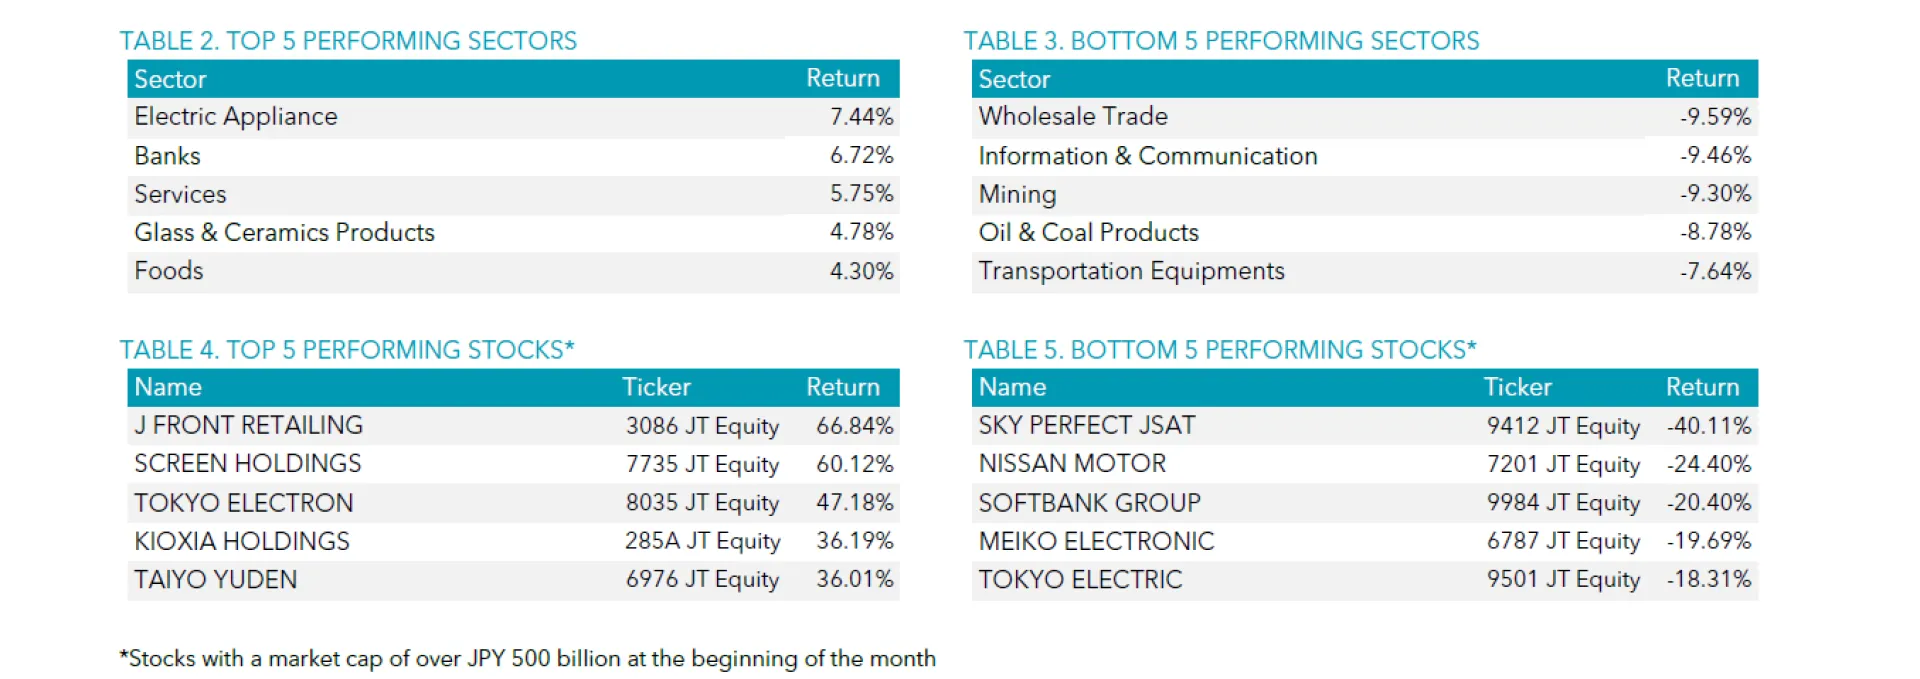Select the Wholesale Trade sector cell
The width and height of the screenshot is (1920, 679).
[1073, 117]
